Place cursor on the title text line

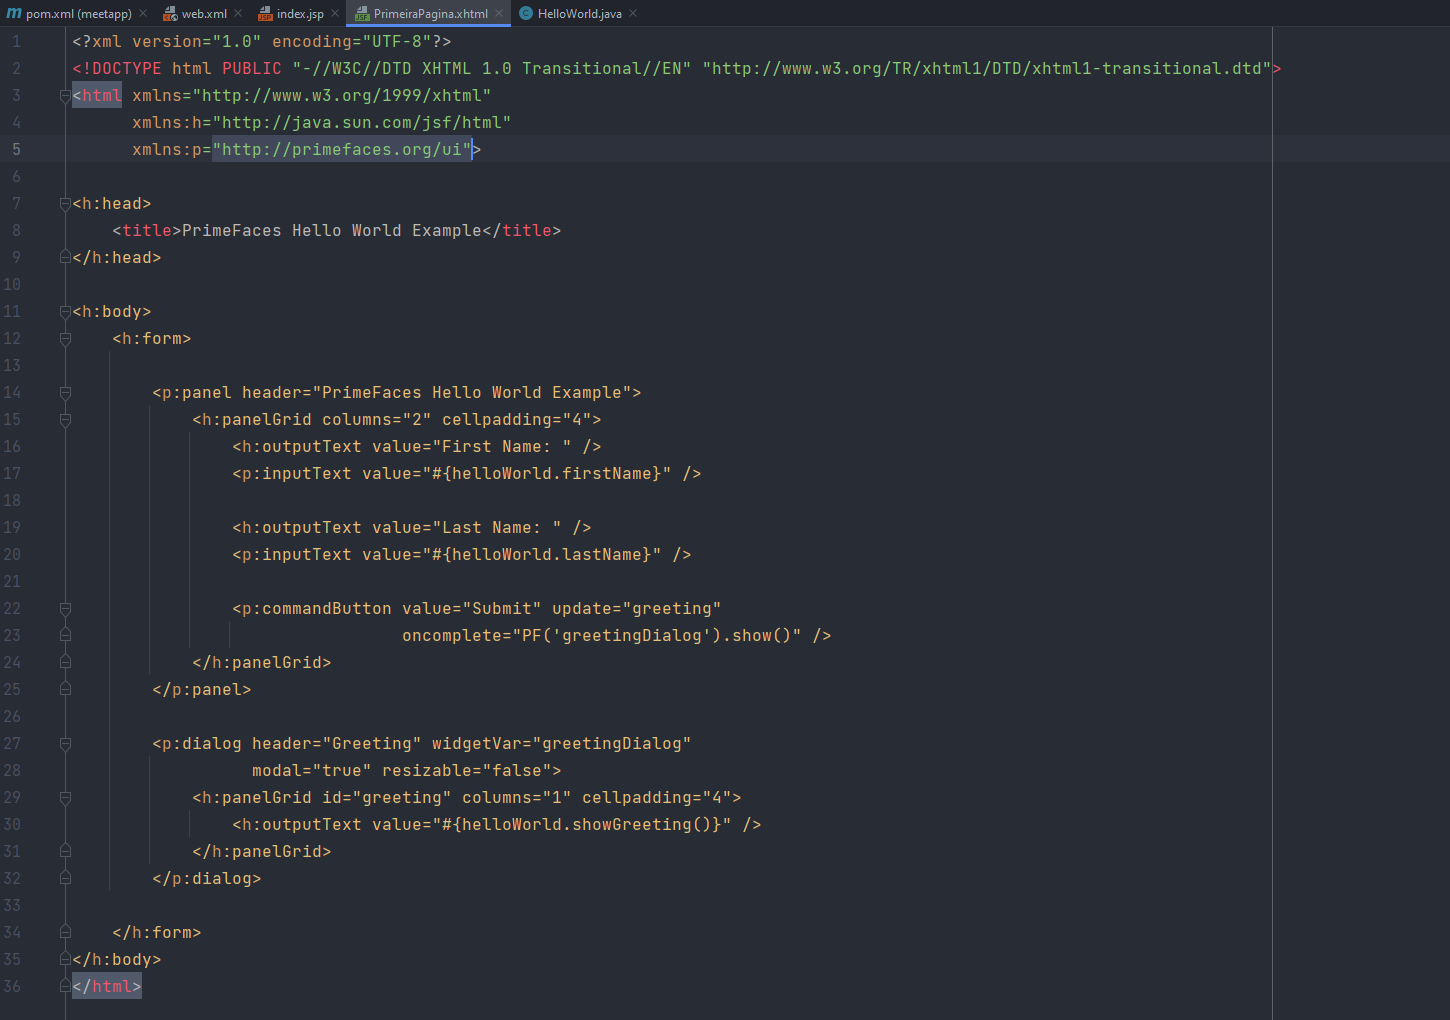(336, 231)
